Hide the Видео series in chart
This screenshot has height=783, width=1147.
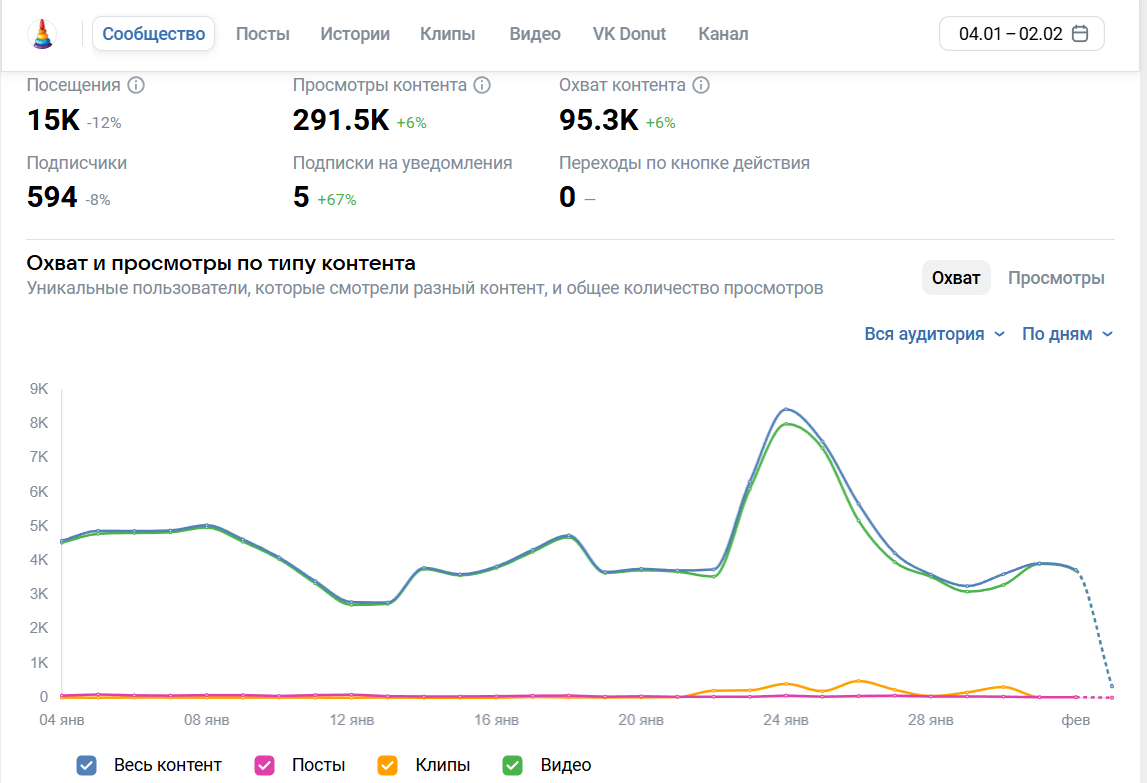513,765
